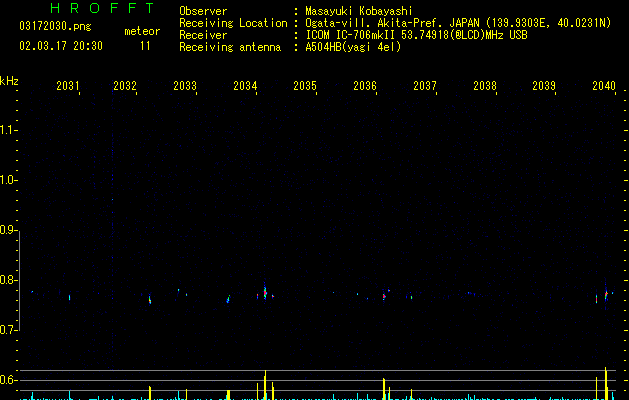Select the ICOM IC-706mkII receiver text
Screen dimensions: 629x400
click(x=416, y=35)
